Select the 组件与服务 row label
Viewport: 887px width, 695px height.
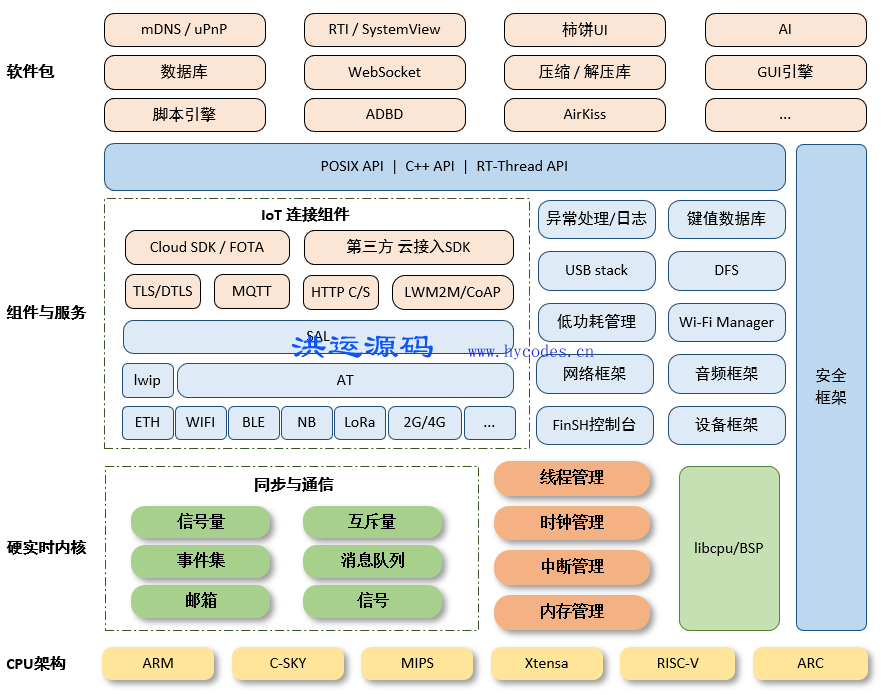pyautogui.click(x=46, y=313)
